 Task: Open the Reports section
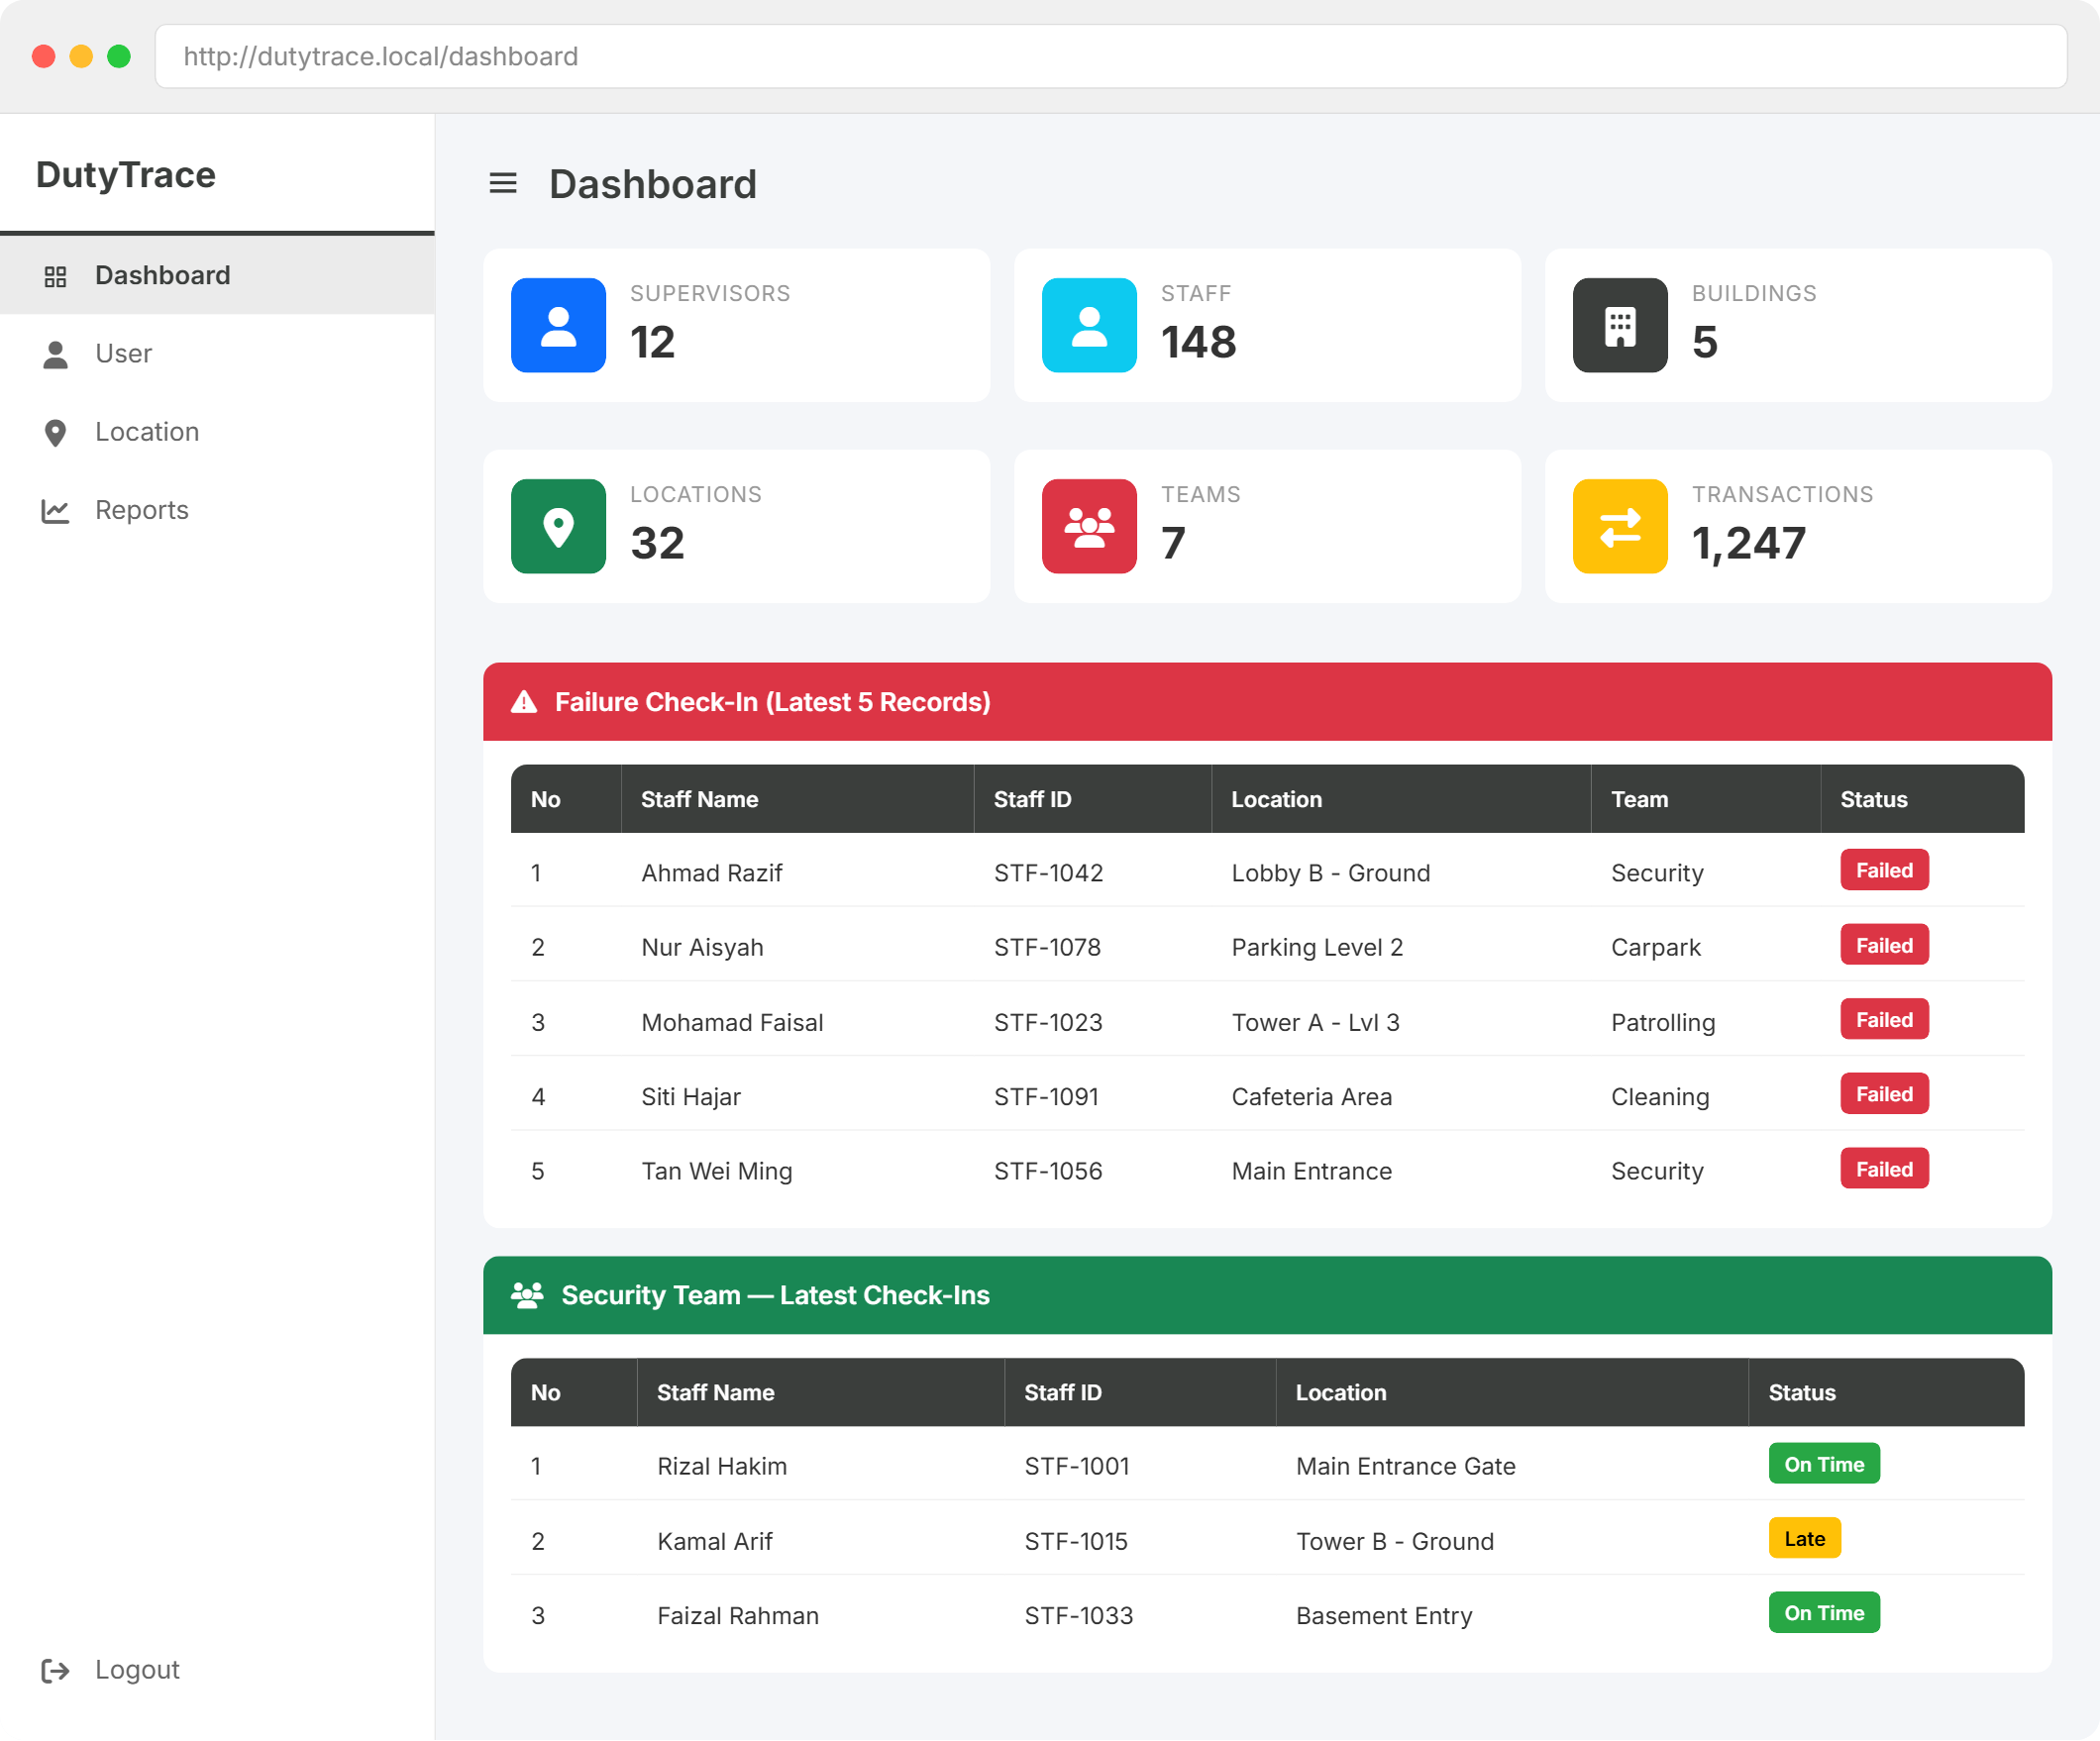141,510
